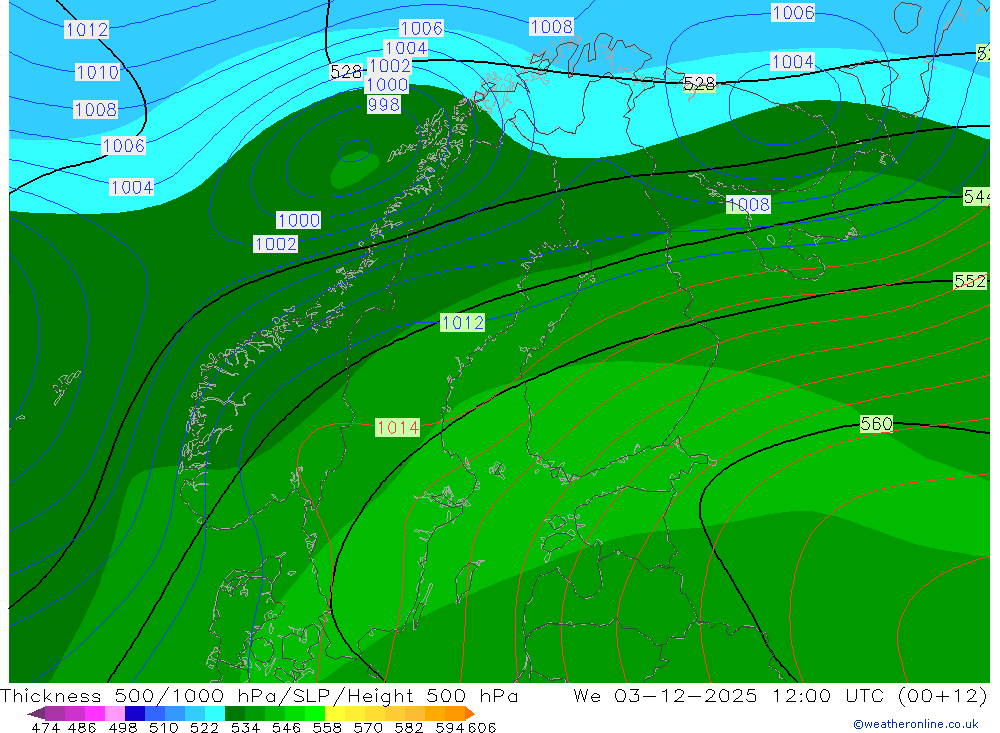Pick the bright yellow legend swatch
This screenshot has width=1000, height=733.
(x=335, y=713)
